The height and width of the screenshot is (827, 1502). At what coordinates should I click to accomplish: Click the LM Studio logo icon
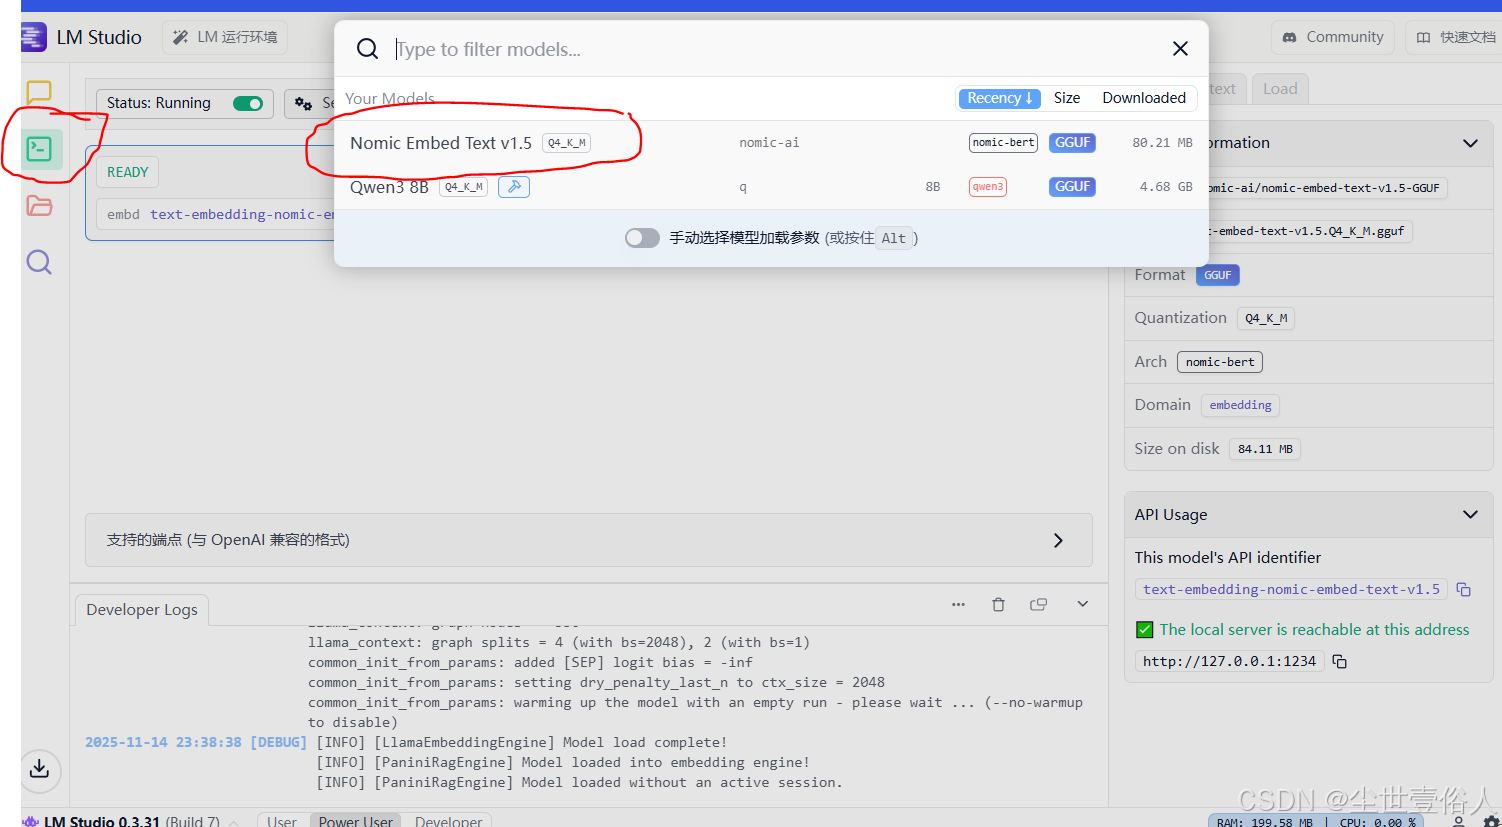click(33, 37)
